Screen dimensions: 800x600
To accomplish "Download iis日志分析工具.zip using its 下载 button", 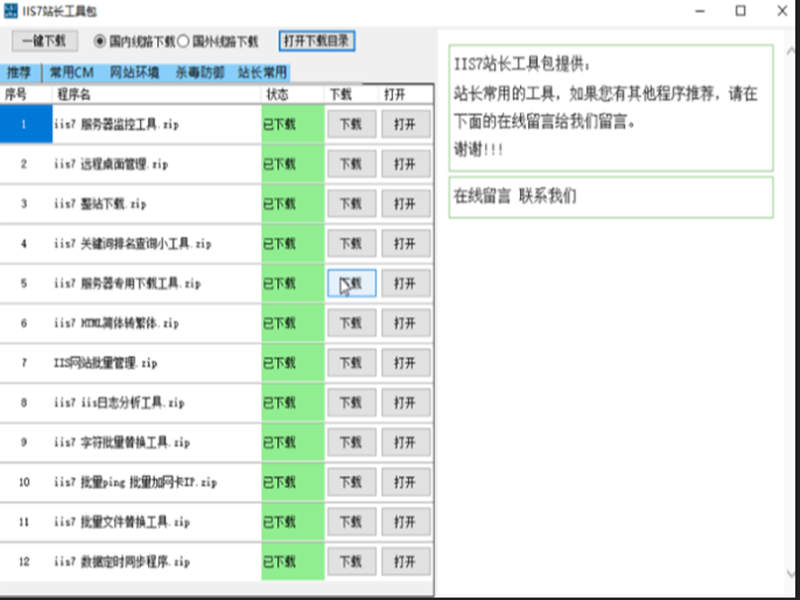I will [x=352, y=403].
